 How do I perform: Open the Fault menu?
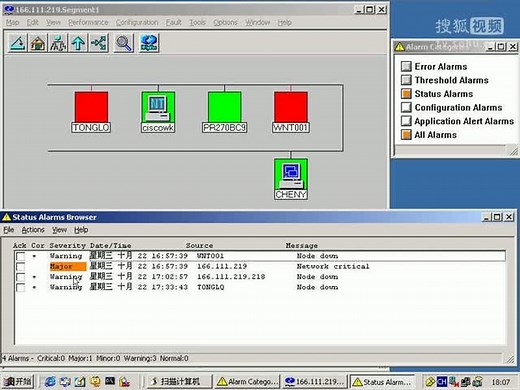point(174,22)
